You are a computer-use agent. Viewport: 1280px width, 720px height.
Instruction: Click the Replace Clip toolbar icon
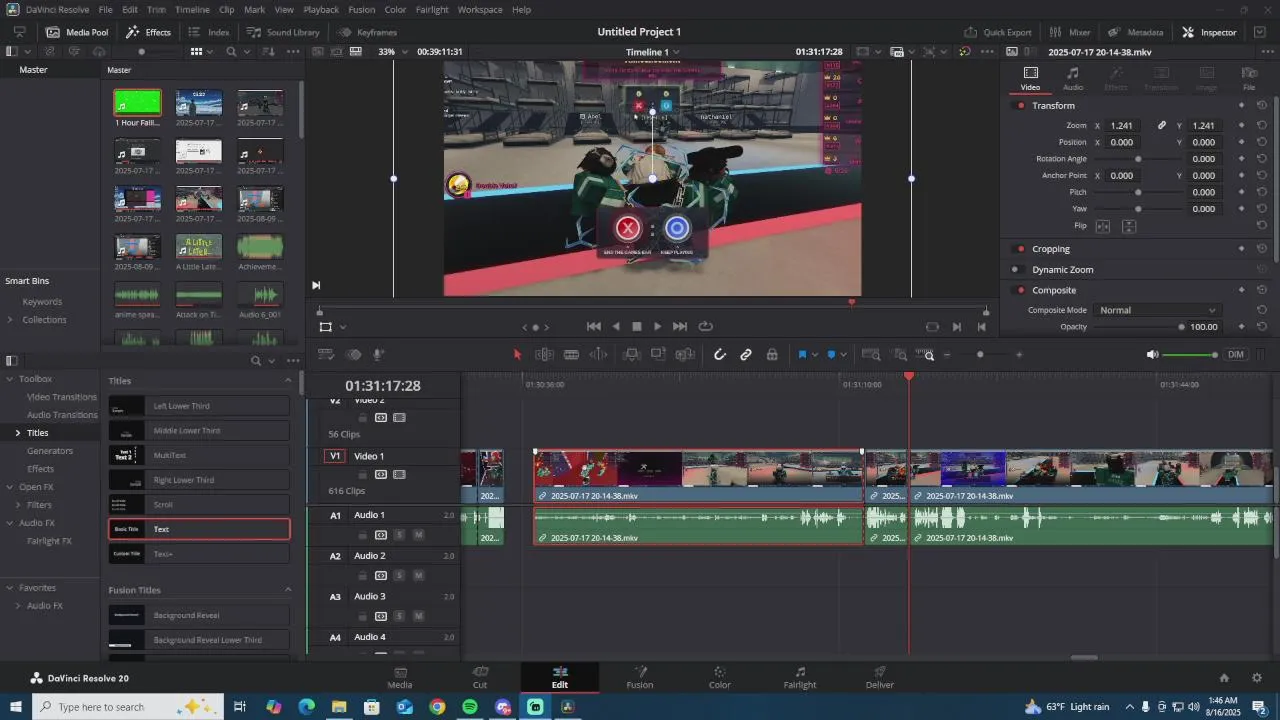685,354
